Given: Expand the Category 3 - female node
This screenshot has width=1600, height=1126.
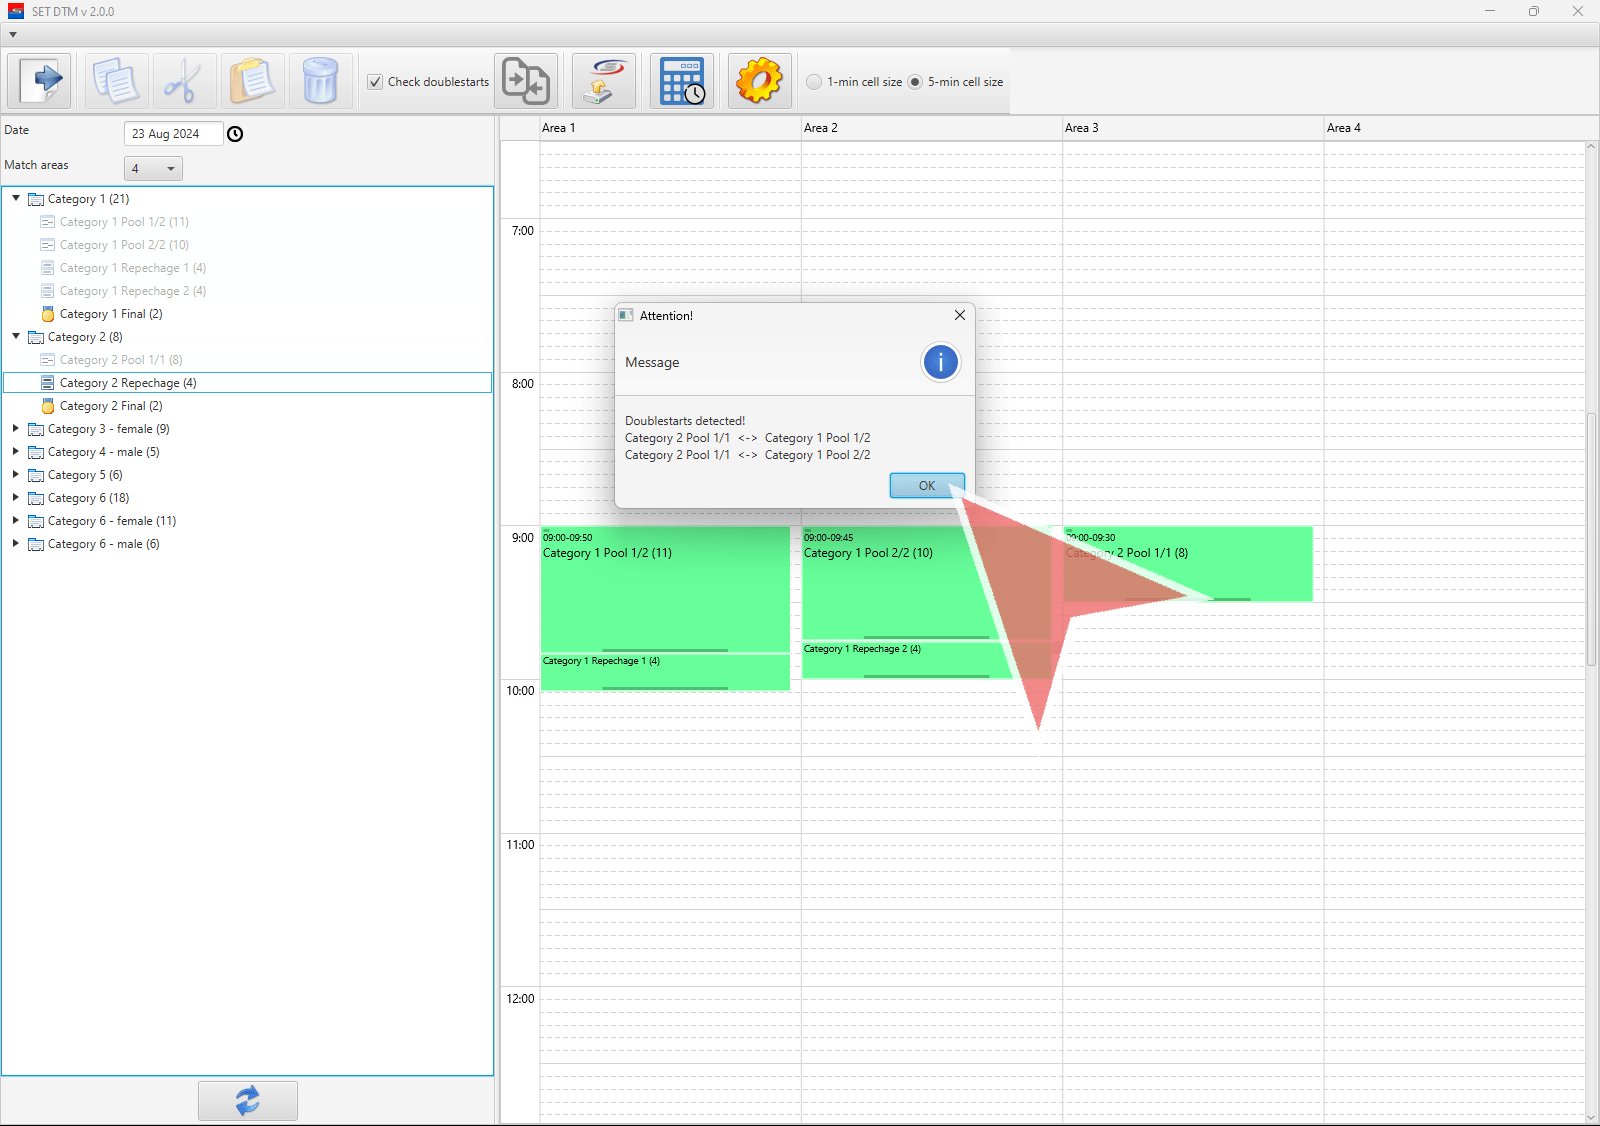Looking at the screenshot, I should (16, 429).
